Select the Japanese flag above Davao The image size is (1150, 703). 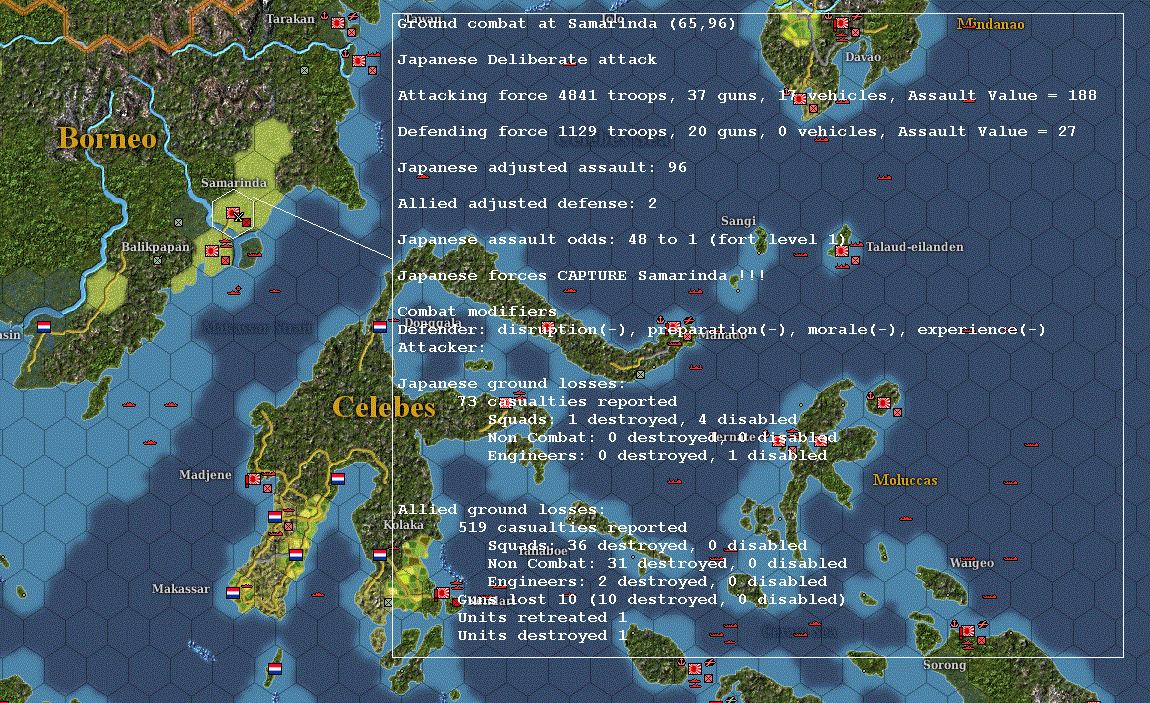pyautogui.click(x=841, y=23)
